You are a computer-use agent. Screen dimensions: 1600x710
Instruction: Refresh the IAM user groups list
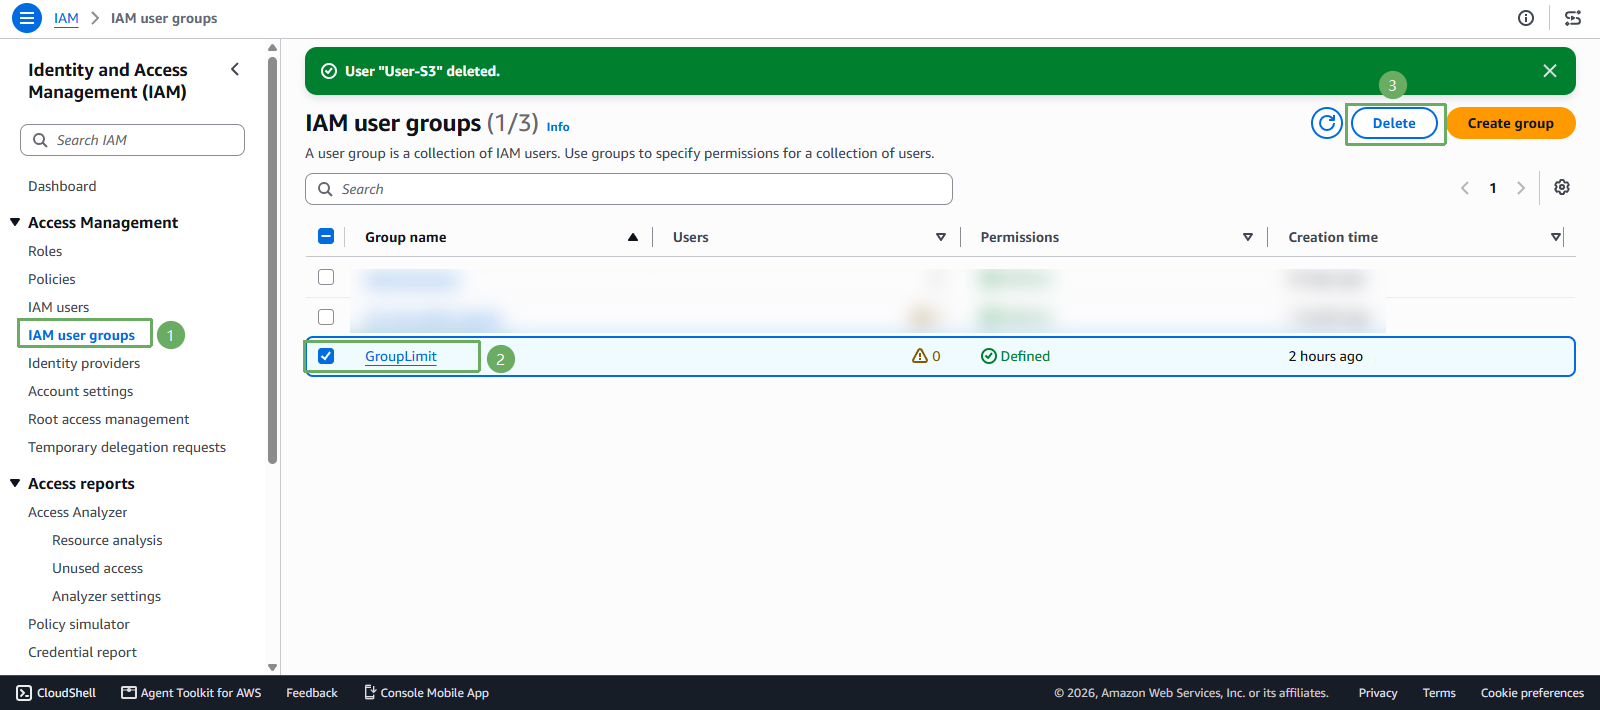(x=1327, y=123)
